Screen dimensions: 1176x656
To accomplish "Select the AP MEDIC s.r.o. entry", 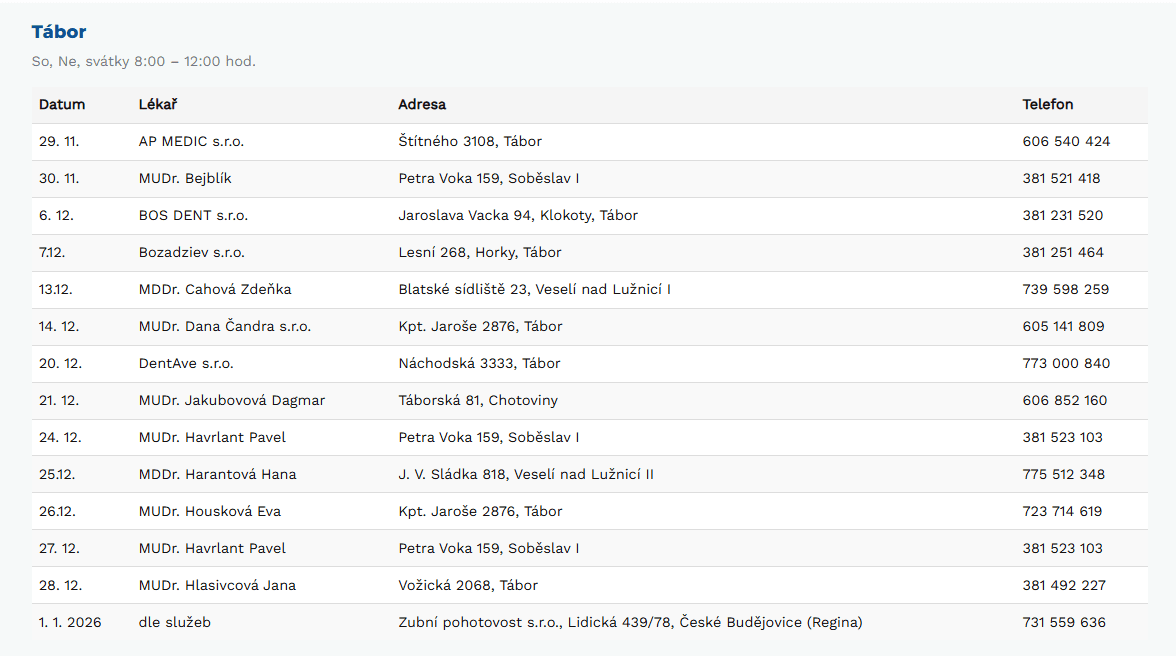I will (191, 141).
